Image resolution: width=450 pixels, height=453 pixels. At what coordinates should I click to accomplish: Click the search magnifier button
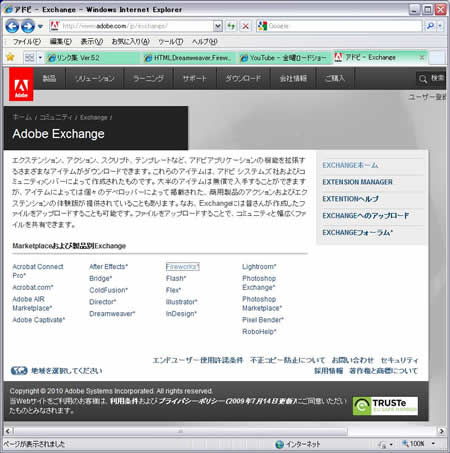pos(430,26)
